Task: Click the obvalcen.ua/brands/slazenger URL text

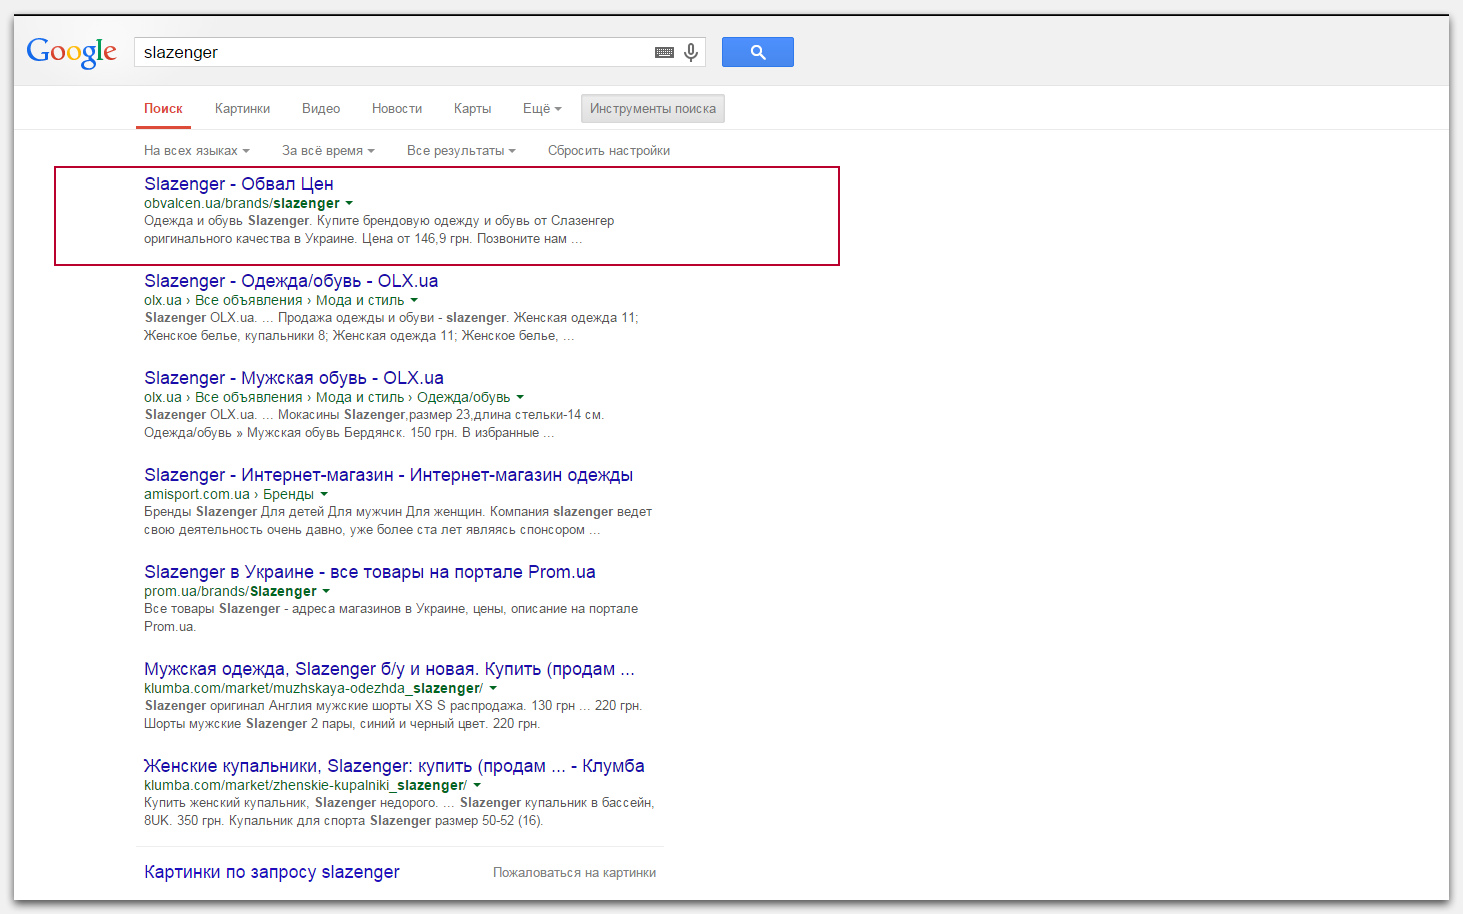Action: tap(242, 203)
